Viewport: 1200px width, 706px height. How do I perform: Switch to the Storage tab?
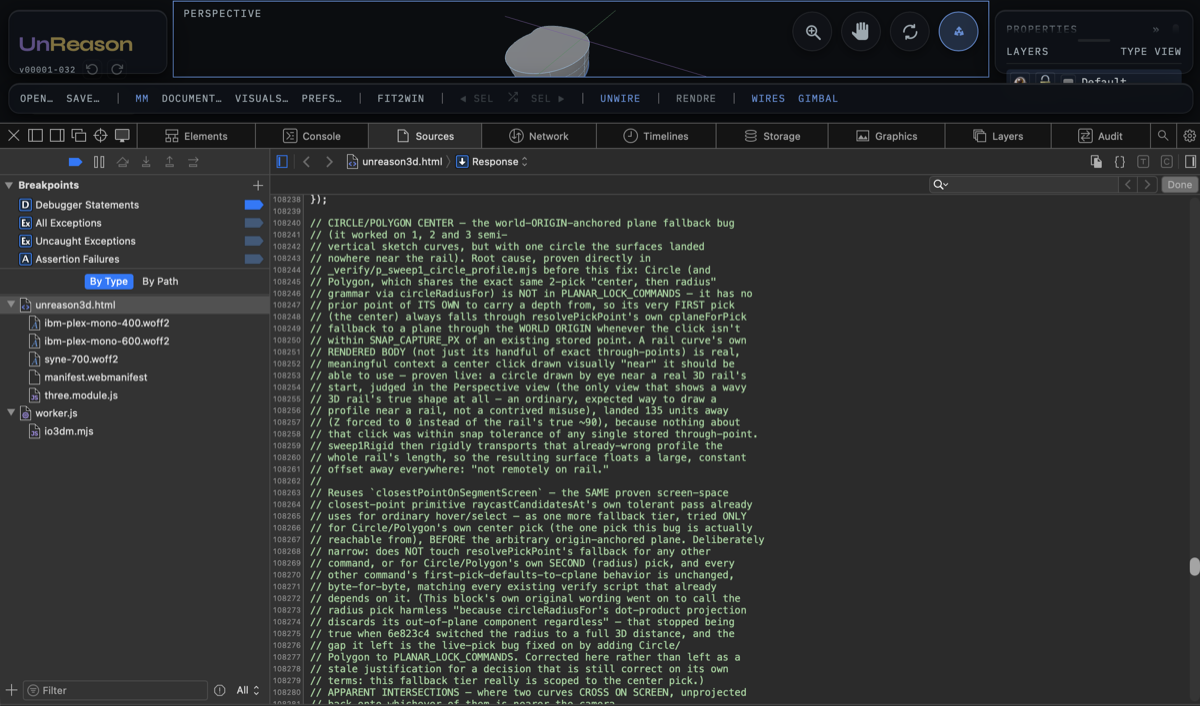click(771, 136)
